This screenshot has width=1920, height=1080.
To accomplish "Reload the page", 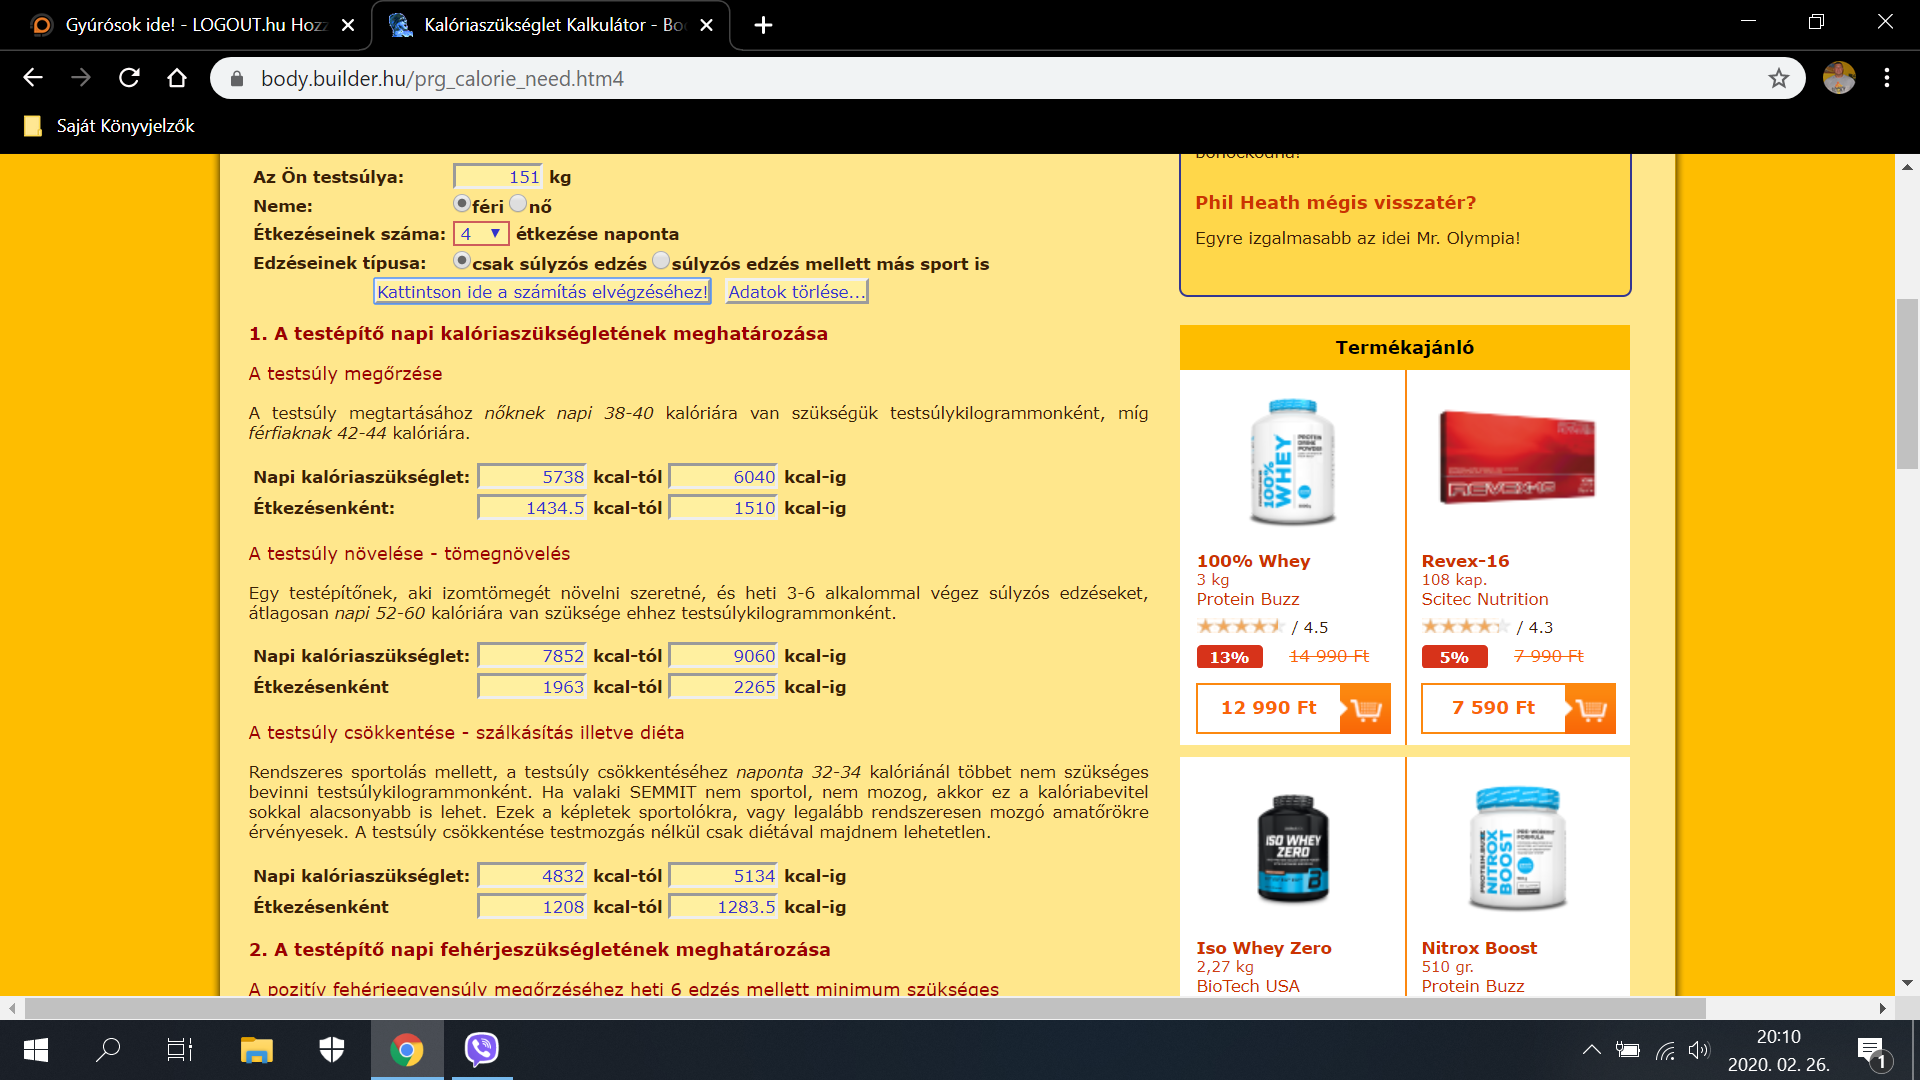I will [x=129, y=78].
